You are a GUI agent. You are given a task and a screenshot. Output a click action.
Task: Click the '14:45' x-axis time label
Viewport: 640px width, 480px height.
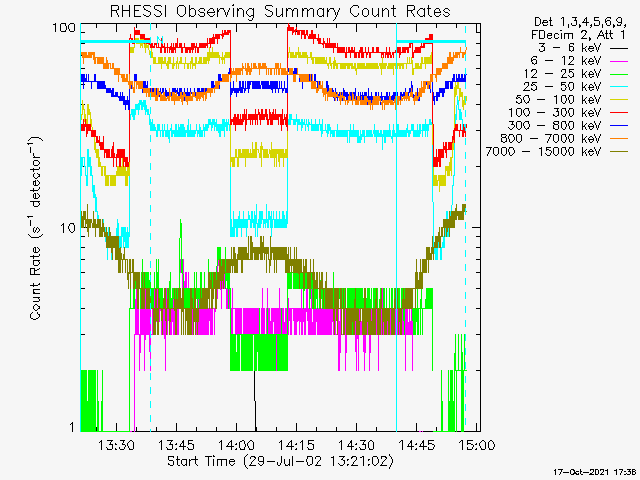pyautogui.click(x=416, y=444)
